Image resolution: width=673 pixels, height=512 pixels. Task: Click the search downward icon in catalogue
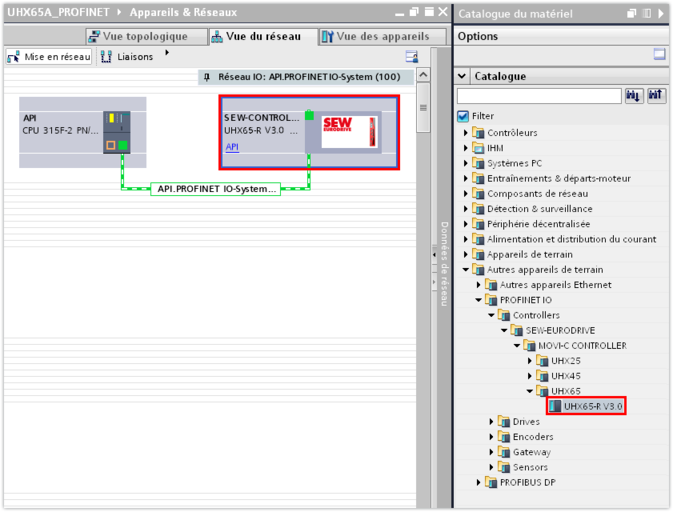pos(634,96)
